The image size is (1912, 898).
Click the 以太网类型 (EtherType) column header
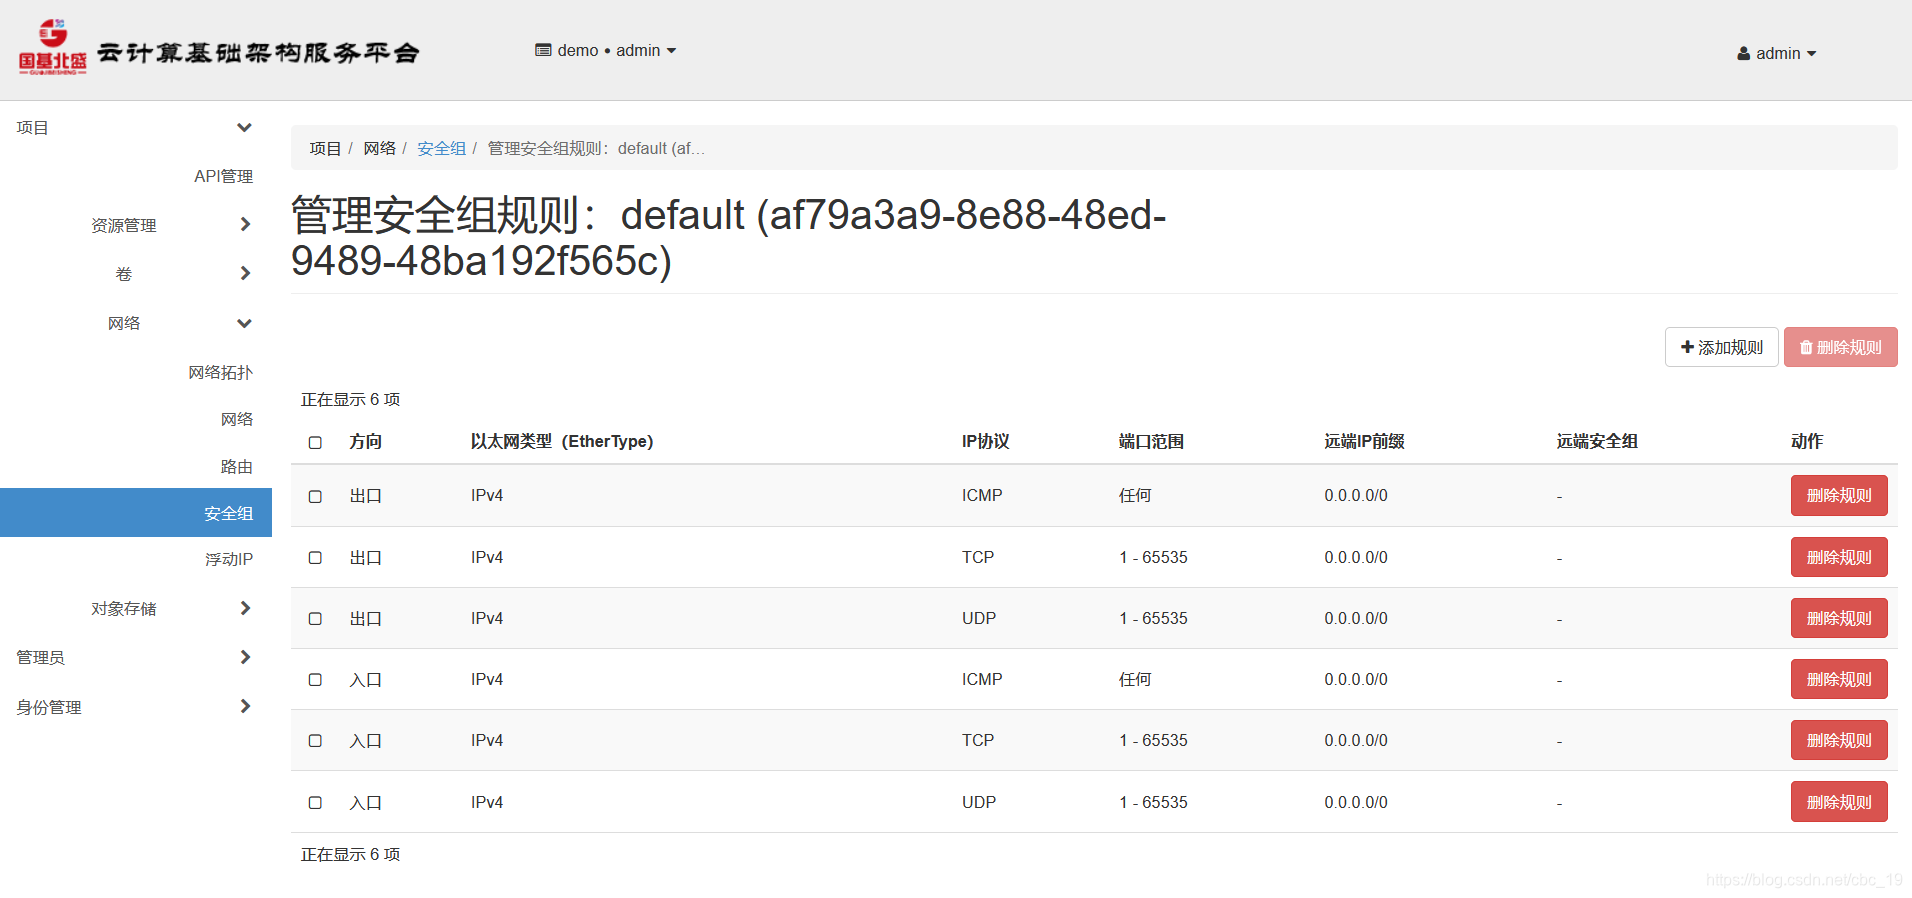(562, 441)
